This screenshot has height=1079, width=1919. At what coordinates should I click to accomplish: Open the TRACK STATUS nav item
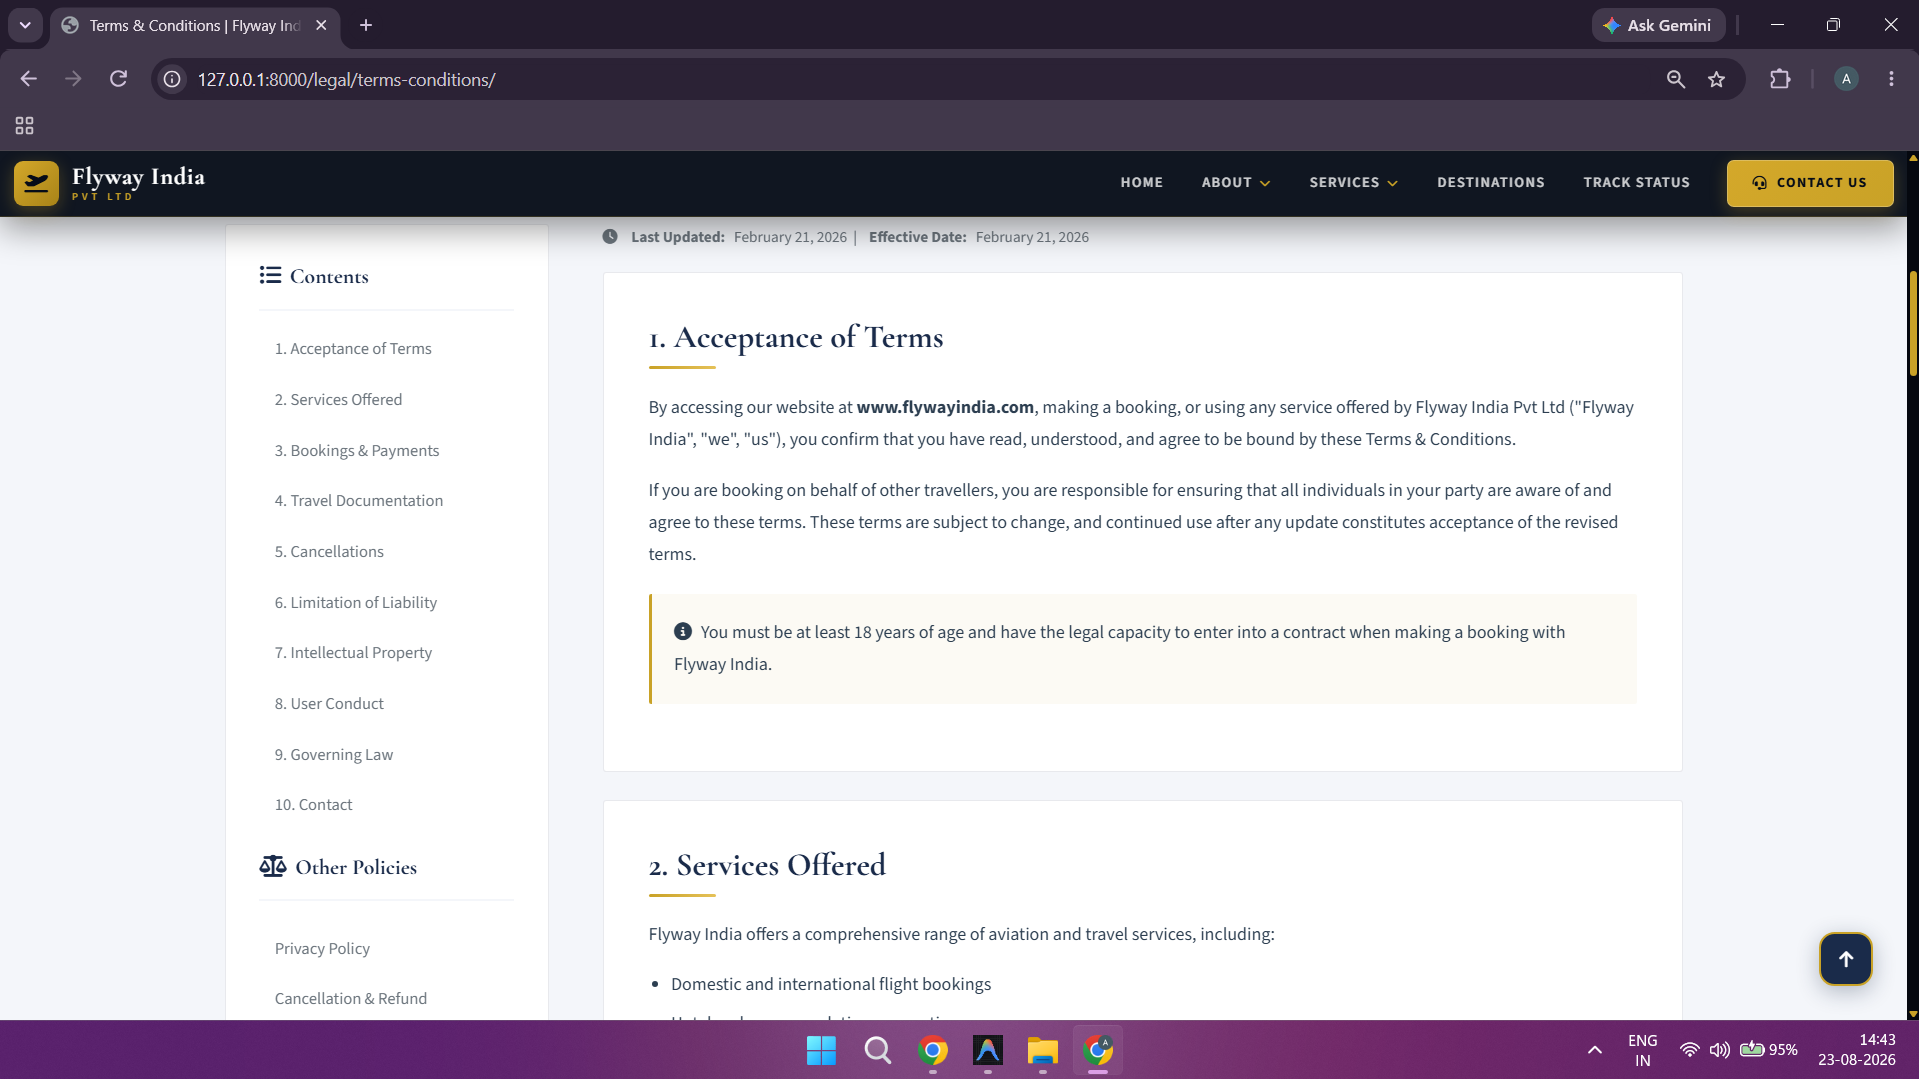(1636, 182)
